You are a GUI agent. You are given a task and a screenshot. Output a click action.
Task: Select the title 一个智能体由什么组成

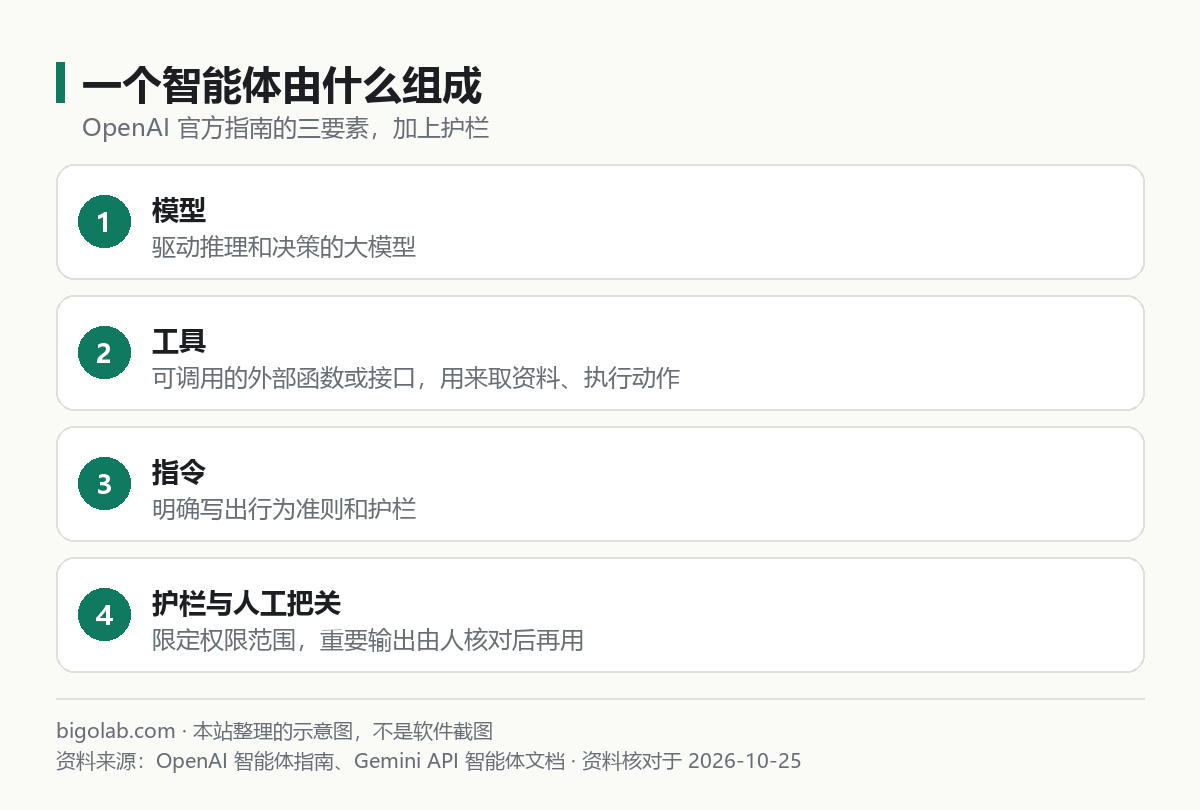point(282,86)
